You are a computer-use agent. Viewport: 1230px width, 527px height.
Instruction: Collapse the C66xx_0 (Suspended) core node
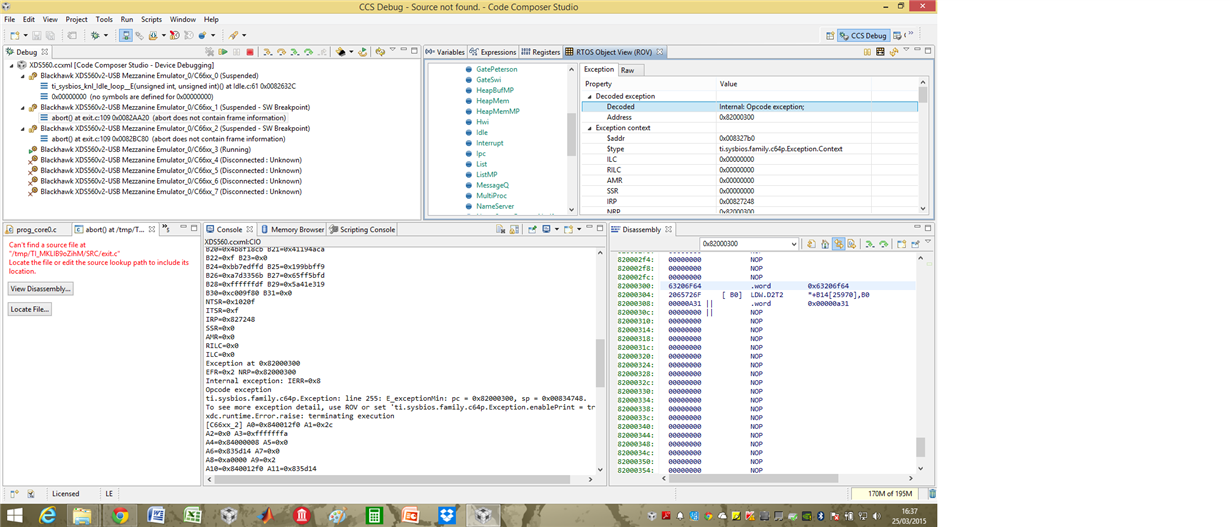(24, 75)
